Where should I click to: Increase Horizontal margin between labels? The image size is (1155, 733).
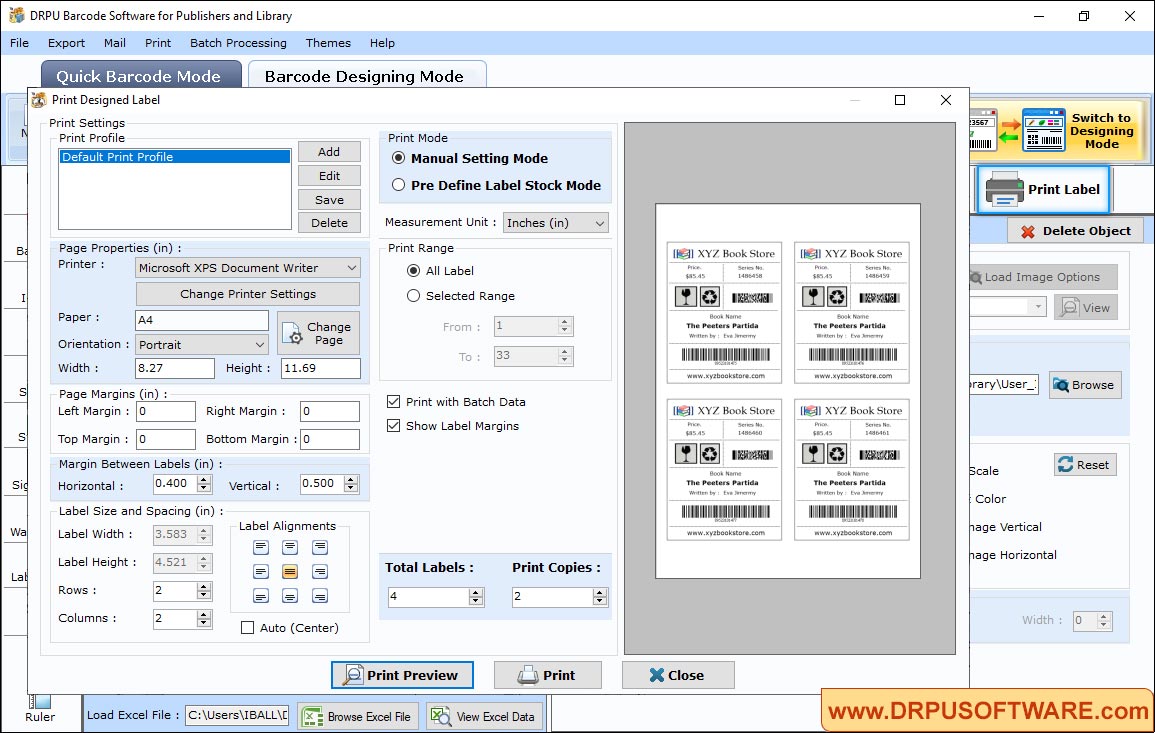(x=204, y=480)
